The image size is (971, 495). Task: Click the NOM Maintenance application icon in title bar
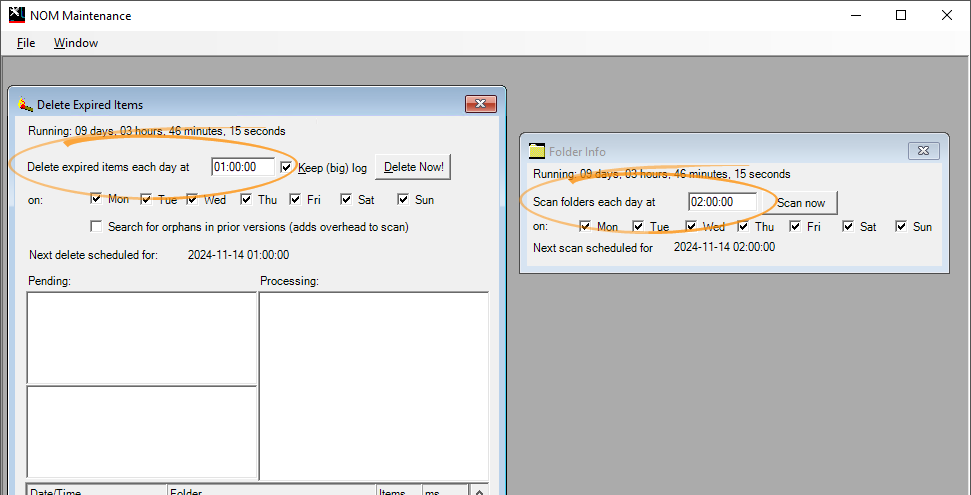coord(17,15)
